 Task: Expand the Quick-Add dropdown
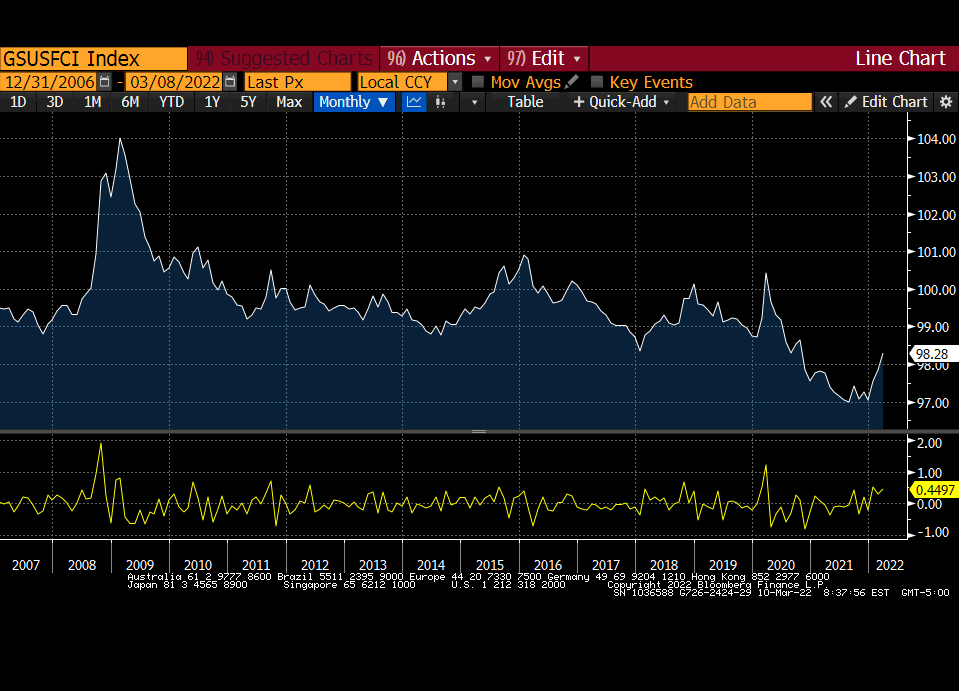coord(621,102)
